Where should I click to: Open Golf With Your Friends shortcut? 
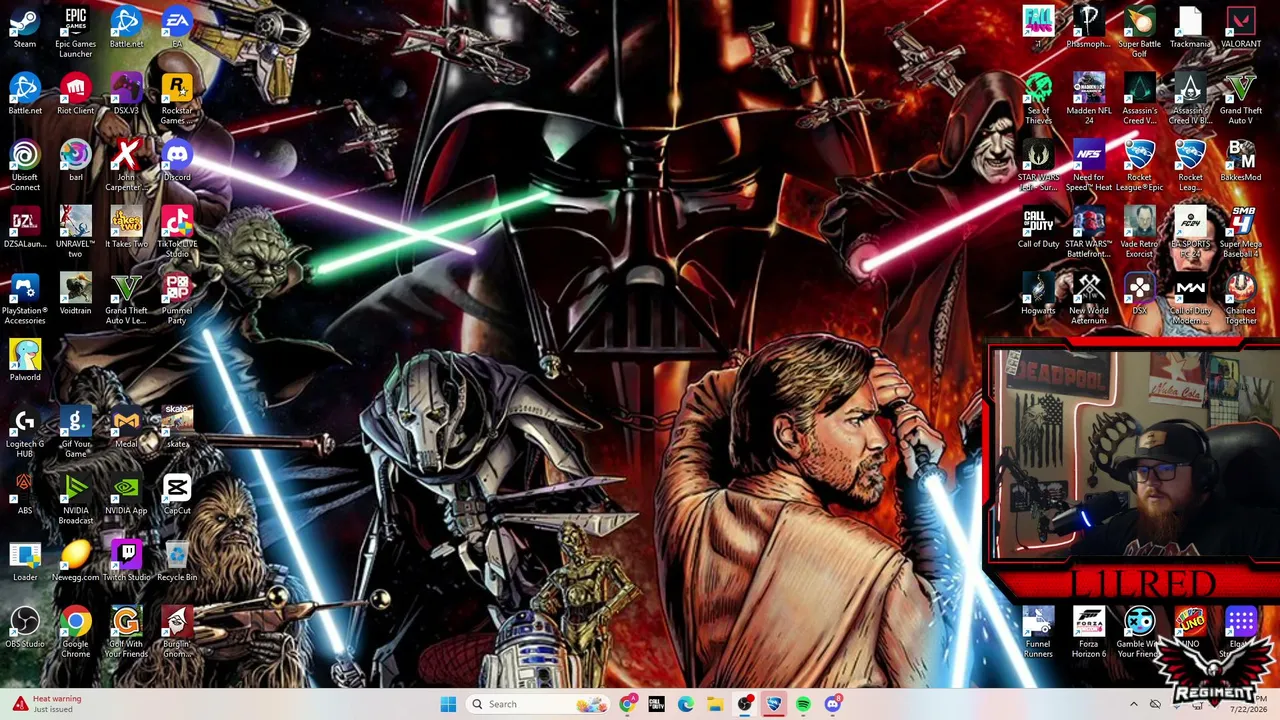126,632
